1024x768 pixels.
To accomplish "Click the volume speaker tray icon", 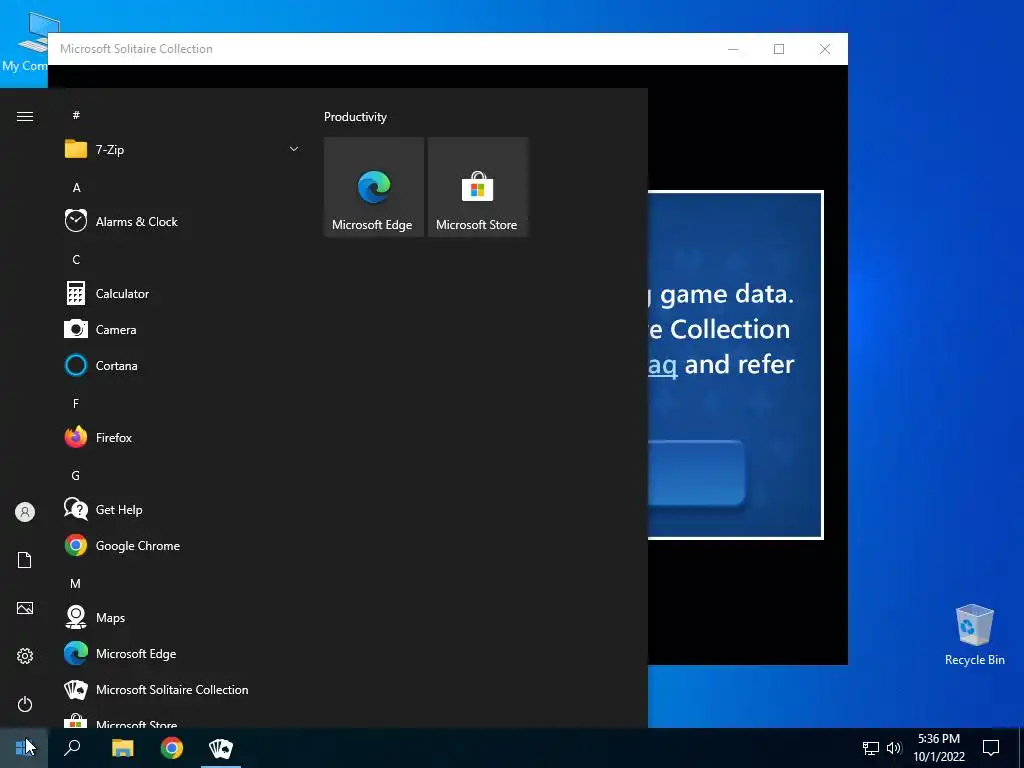I will coord(894,748).
